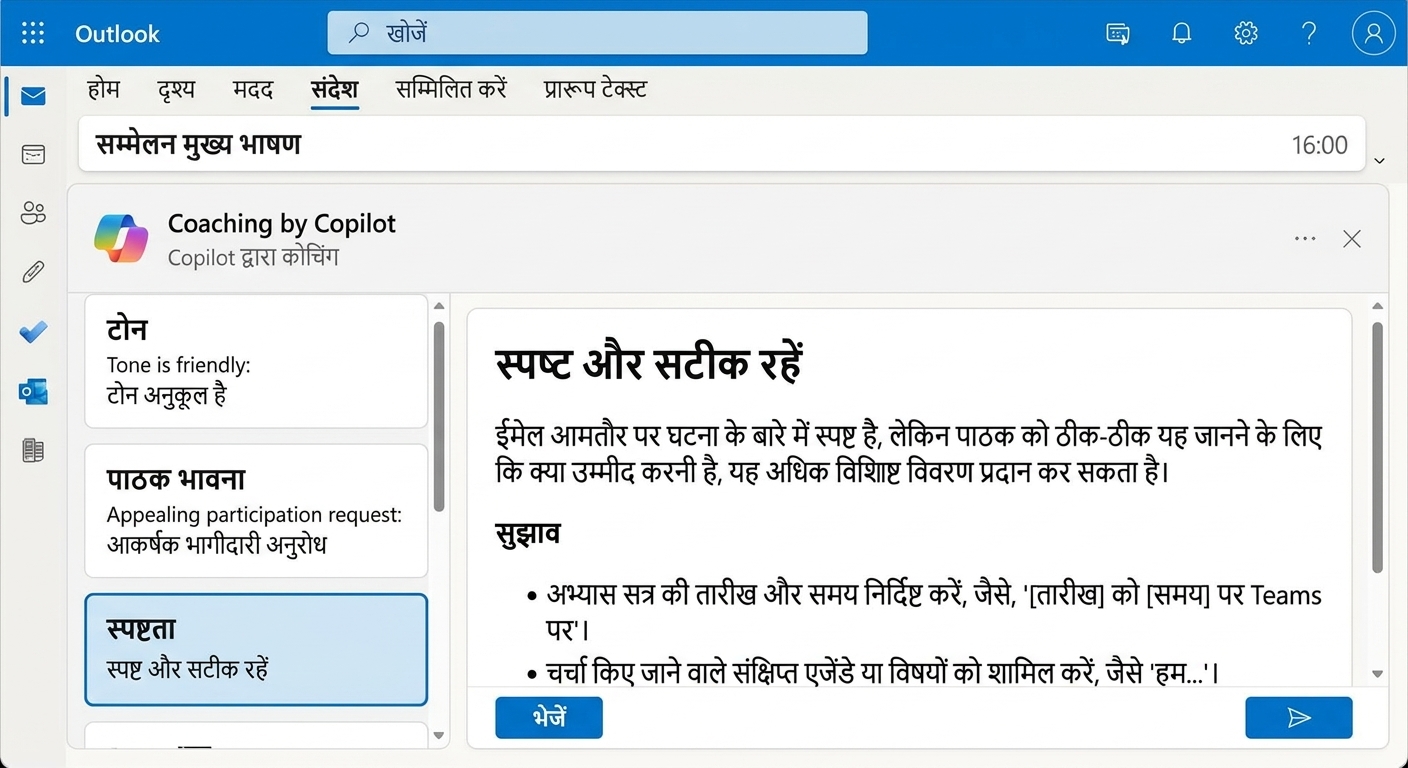Image resolution: width=1408 pixels, height=768 pixels.
Task: Open the सम्मिलित करें tab
Action: click(x=451, y=89)
